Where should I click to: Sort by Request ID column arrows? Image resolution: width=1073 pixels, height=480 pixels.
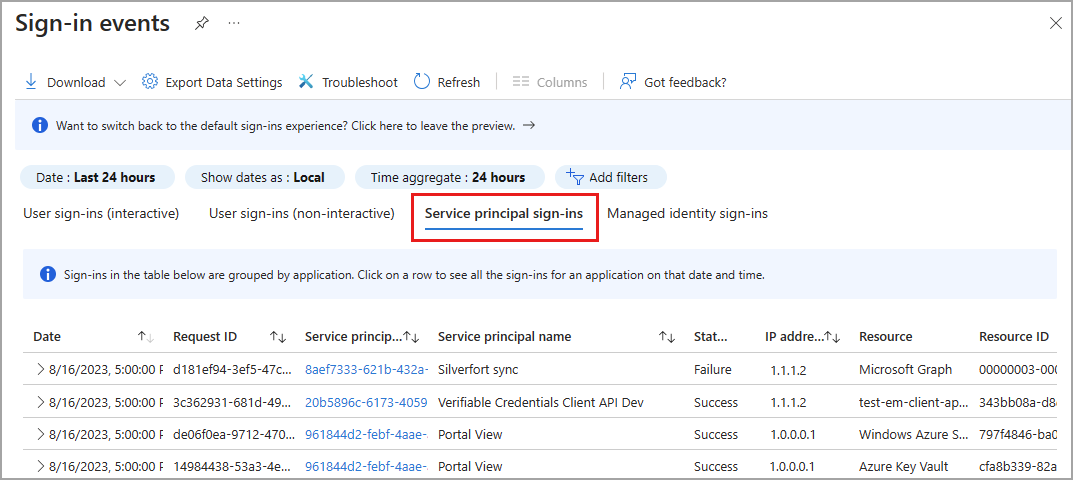click(x=278, y=336)
